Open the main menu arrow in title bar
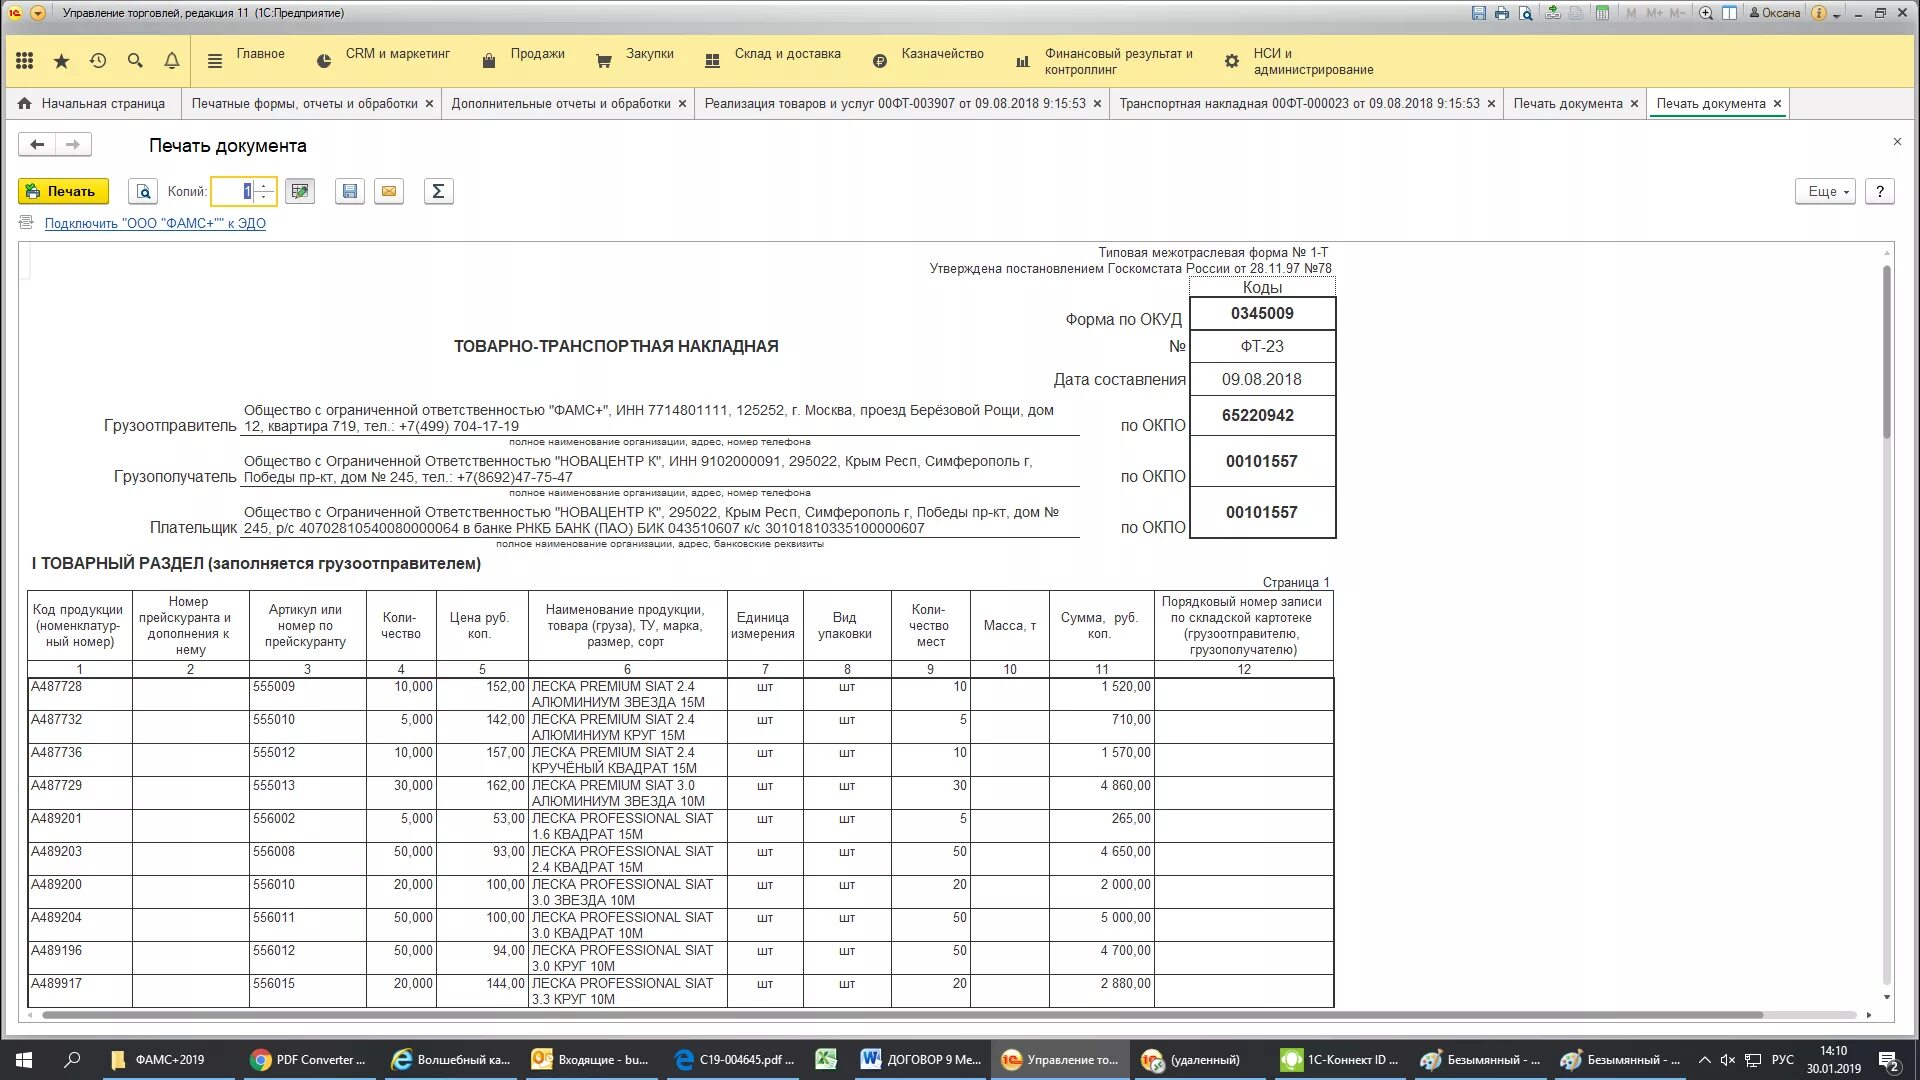This screenshot has width=1920, height=1080. pyautogui.click(x=38, y=13)
